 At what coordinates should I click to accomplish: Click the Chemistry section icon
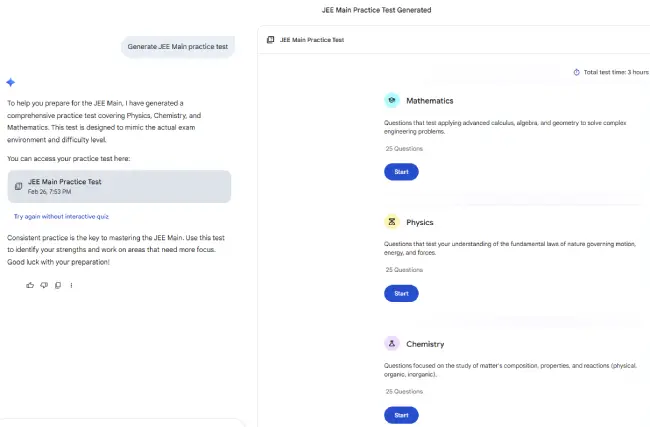click(392, 344)
